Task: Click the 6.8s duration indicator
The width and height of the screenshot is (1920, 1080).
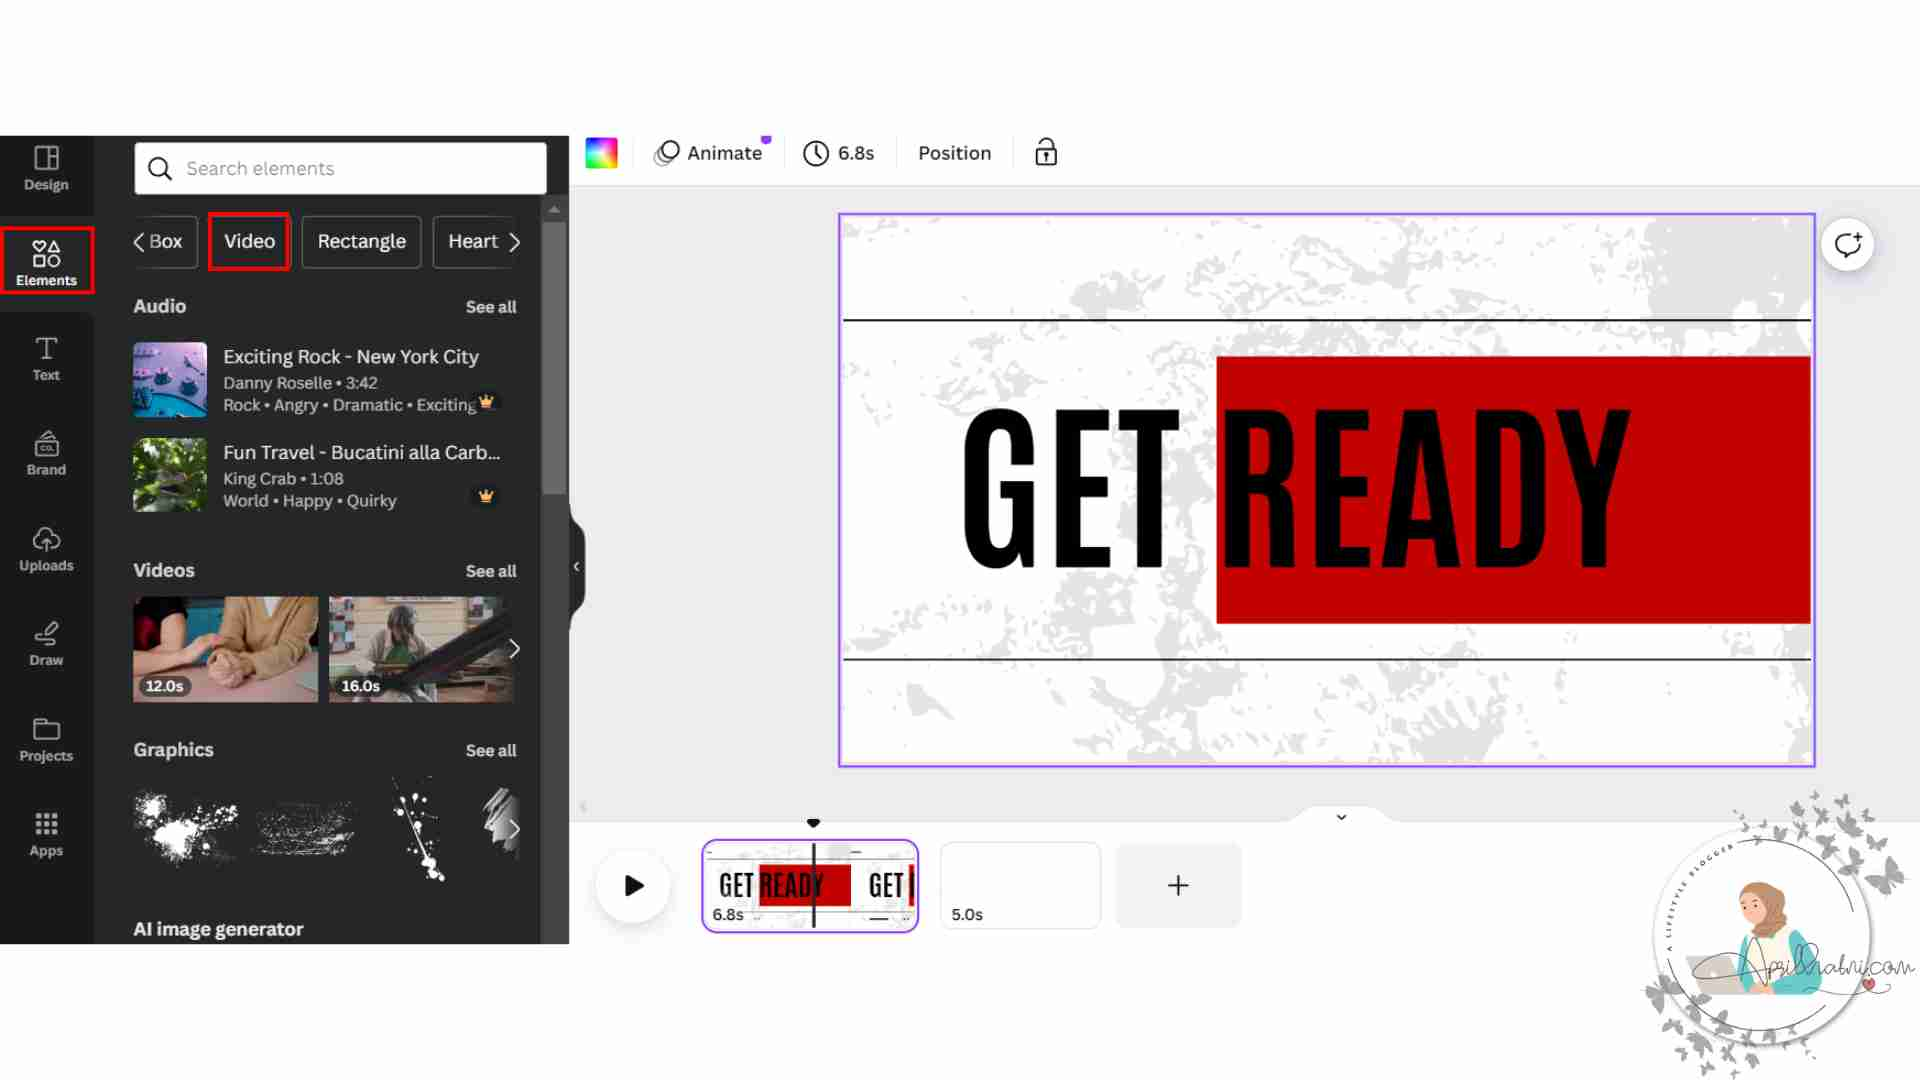Action: pyautogui.click(x=839, y=153)
